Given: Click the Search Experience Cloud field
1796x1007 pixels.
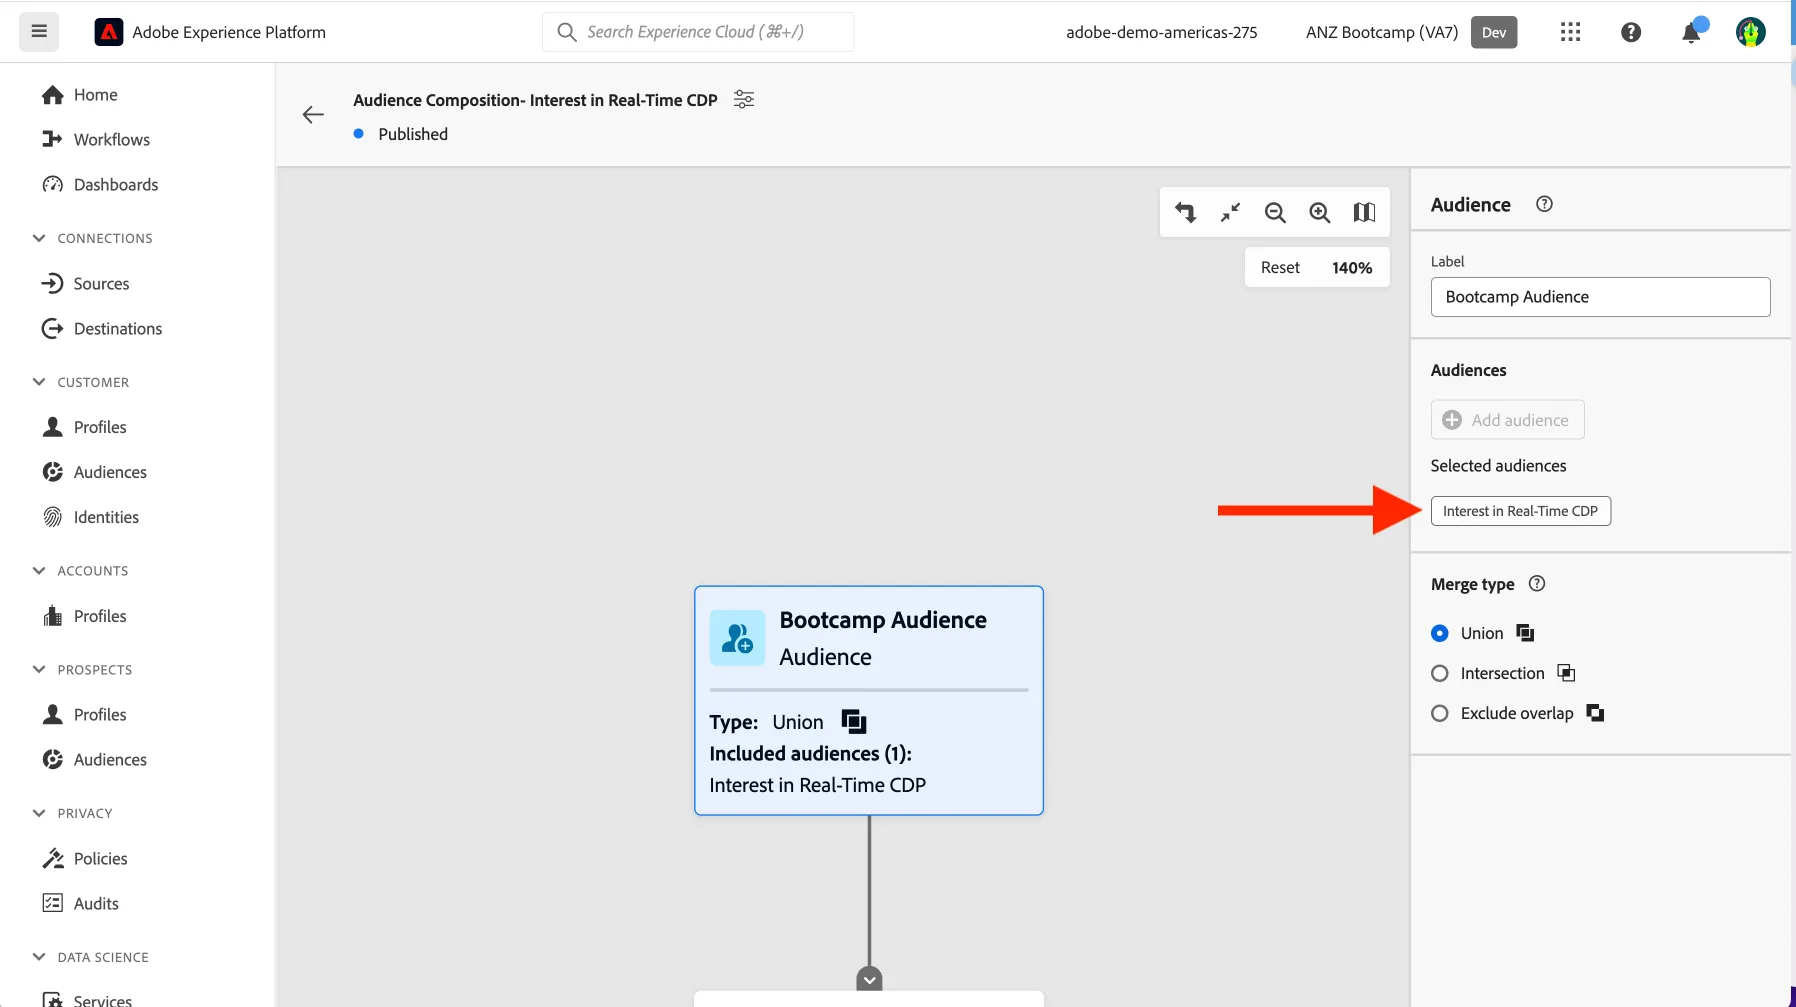Looking at the screenshot, I should click(698, 32).
